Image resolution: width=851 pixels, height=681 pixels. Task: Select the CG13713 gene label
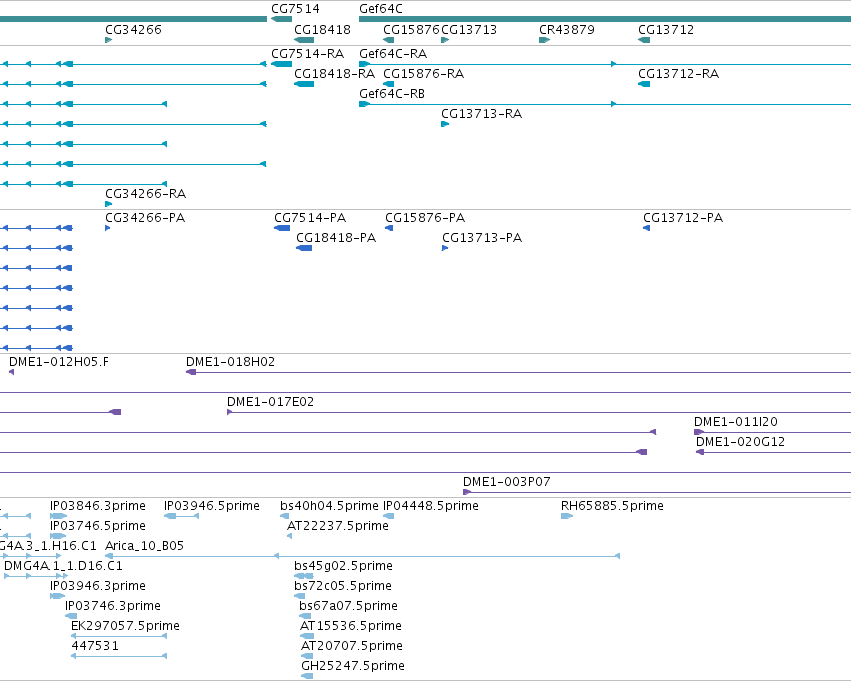(469, 29)
